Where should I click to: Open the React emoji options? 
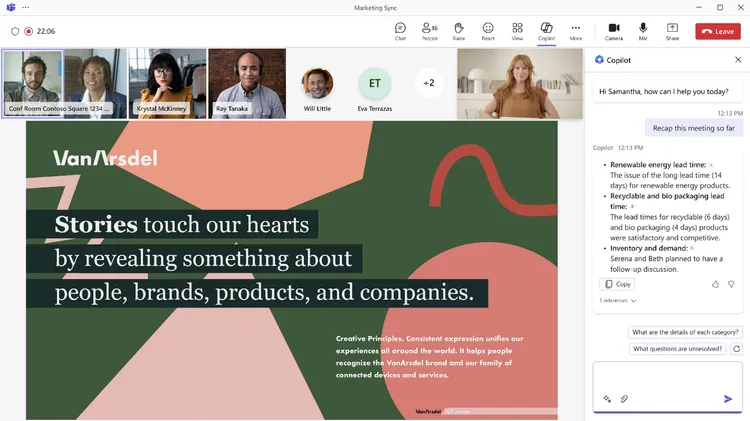pyautogui.click(x=488, y=30)
